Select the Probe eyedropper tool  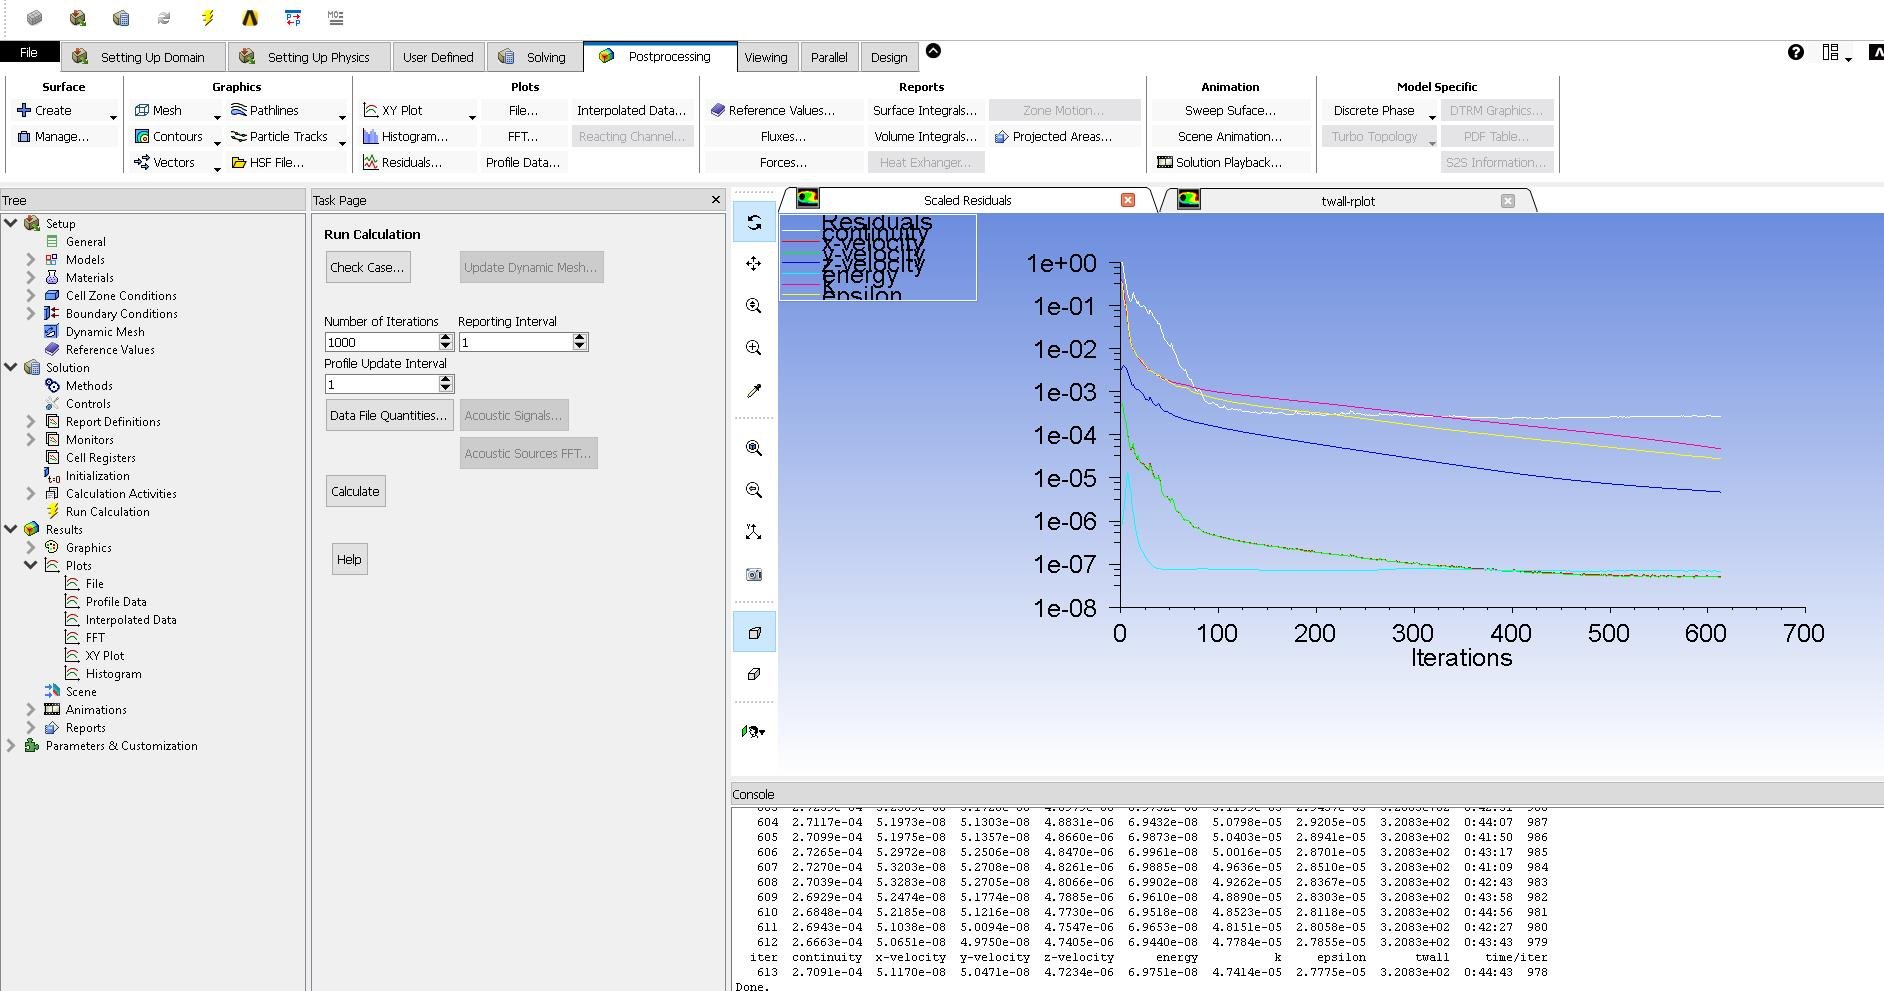(754, 390)
